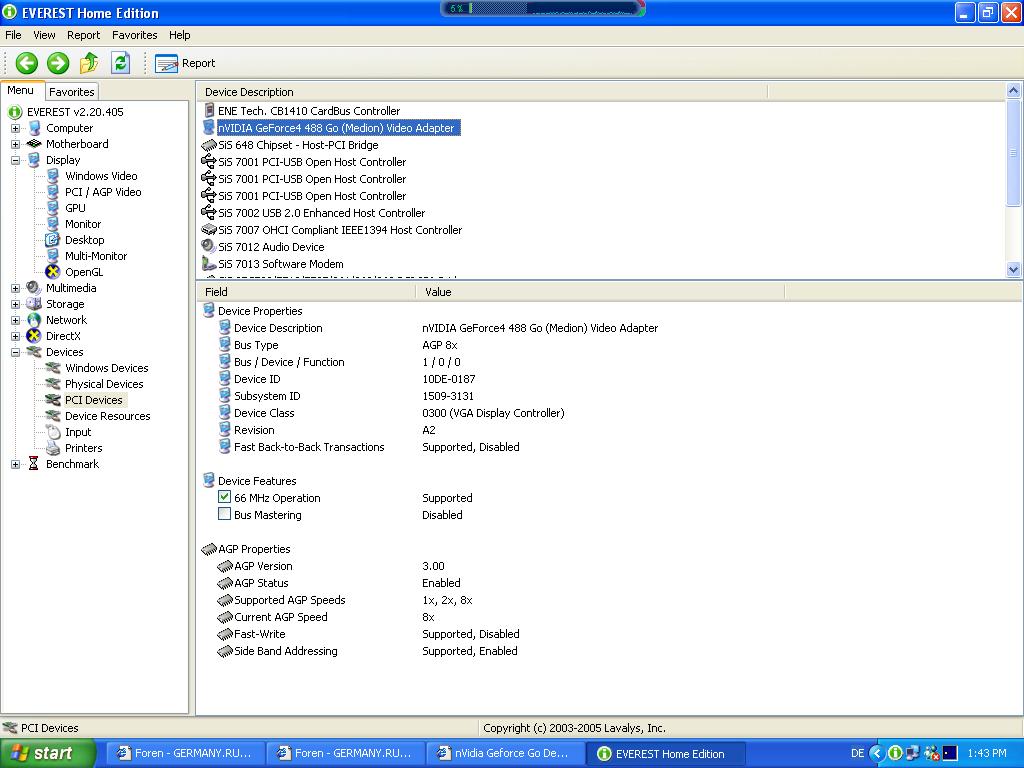The width and height of the screenshot is (1024, 768).
Task: Click the Device ID value 10DE-0187
Action: coord(449,379)
